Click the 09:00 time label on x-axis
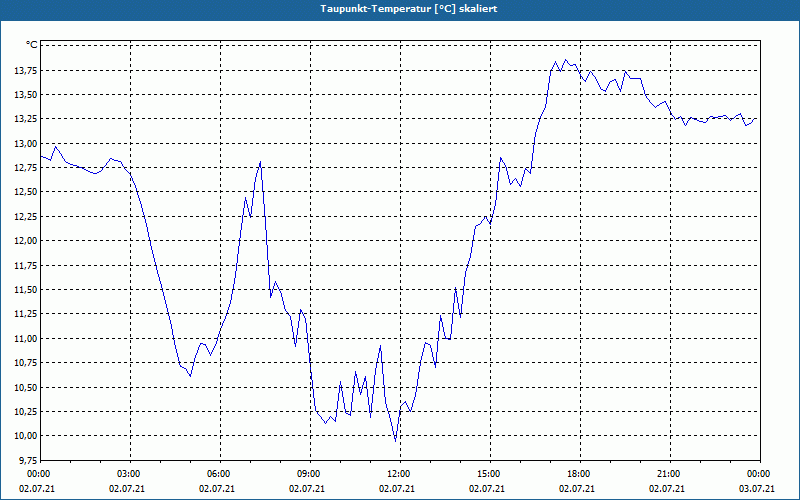The height and width of the screenshot is (500, 800). point(310,474)
